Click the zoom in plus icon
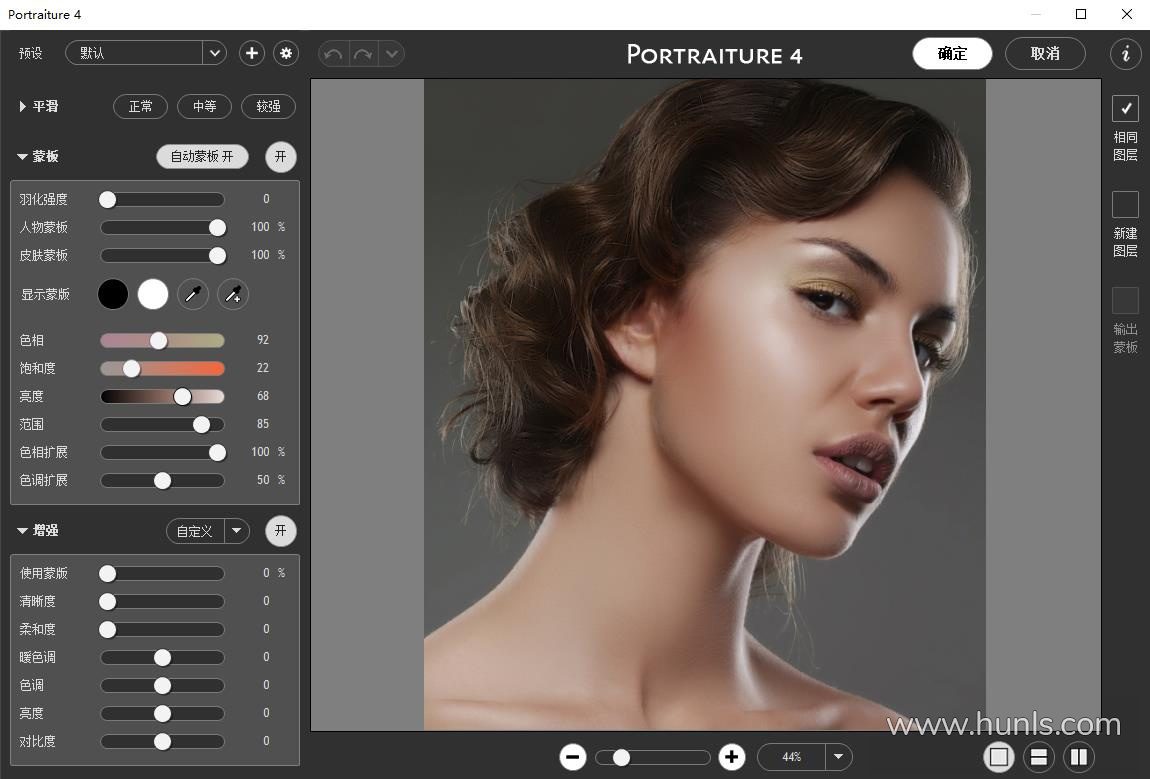This screenshot has width=1150, height=779. click(731, 757)
